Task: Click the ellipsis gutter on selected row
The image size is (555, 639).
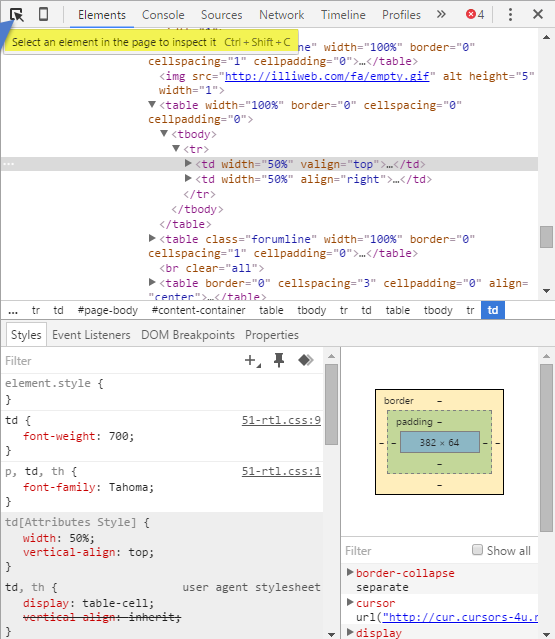Action: click(9, 164)
